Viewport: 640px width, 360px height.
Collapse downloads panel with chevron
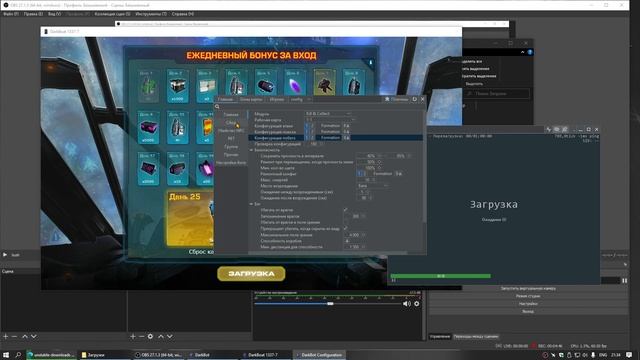(522, 52)
